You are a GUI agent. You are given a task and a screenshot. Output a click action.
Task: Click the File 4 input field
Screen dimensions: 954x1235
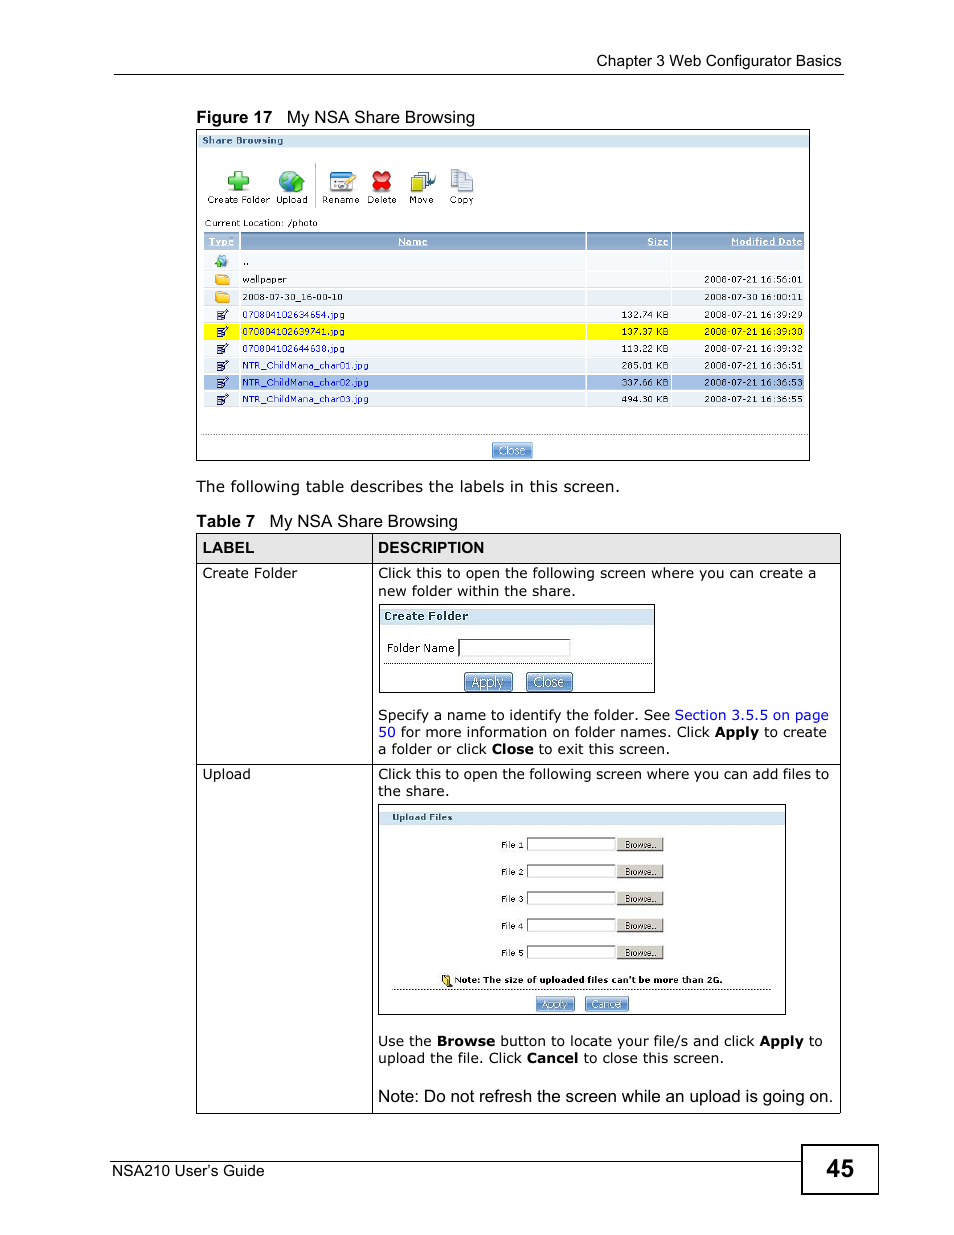coord(571,926)
